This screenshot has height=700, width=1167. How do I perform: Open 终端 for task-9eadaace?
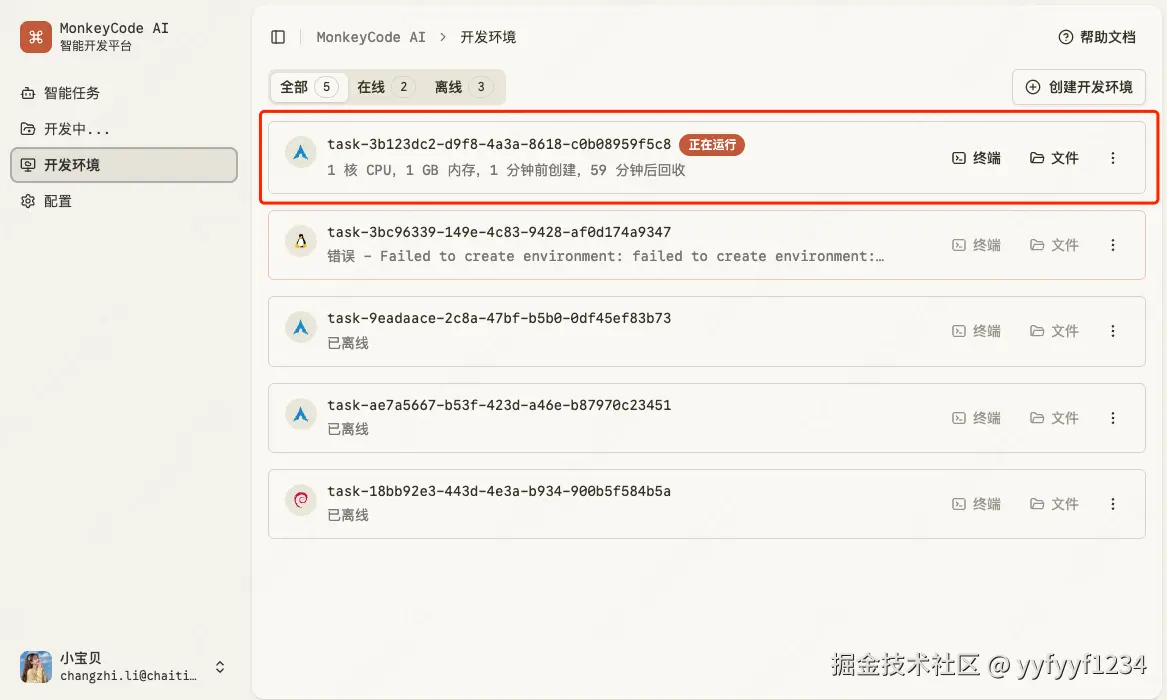976,331
